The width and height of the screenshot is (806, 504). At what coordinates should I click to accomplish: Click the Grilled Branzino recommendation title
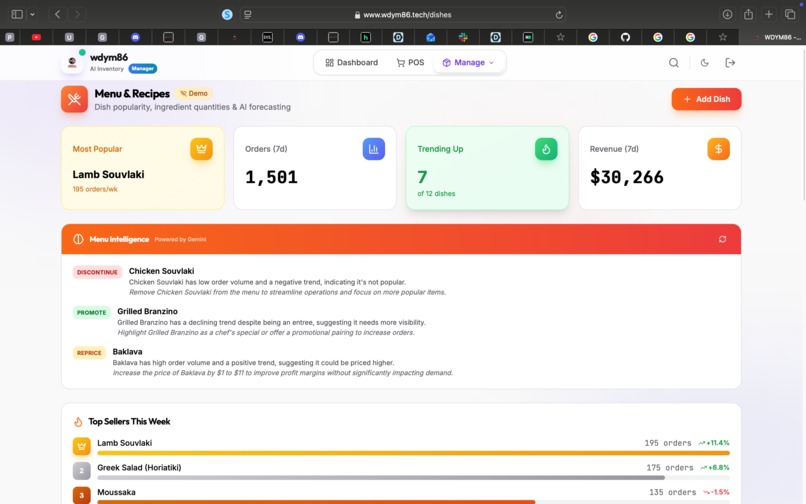148,311
